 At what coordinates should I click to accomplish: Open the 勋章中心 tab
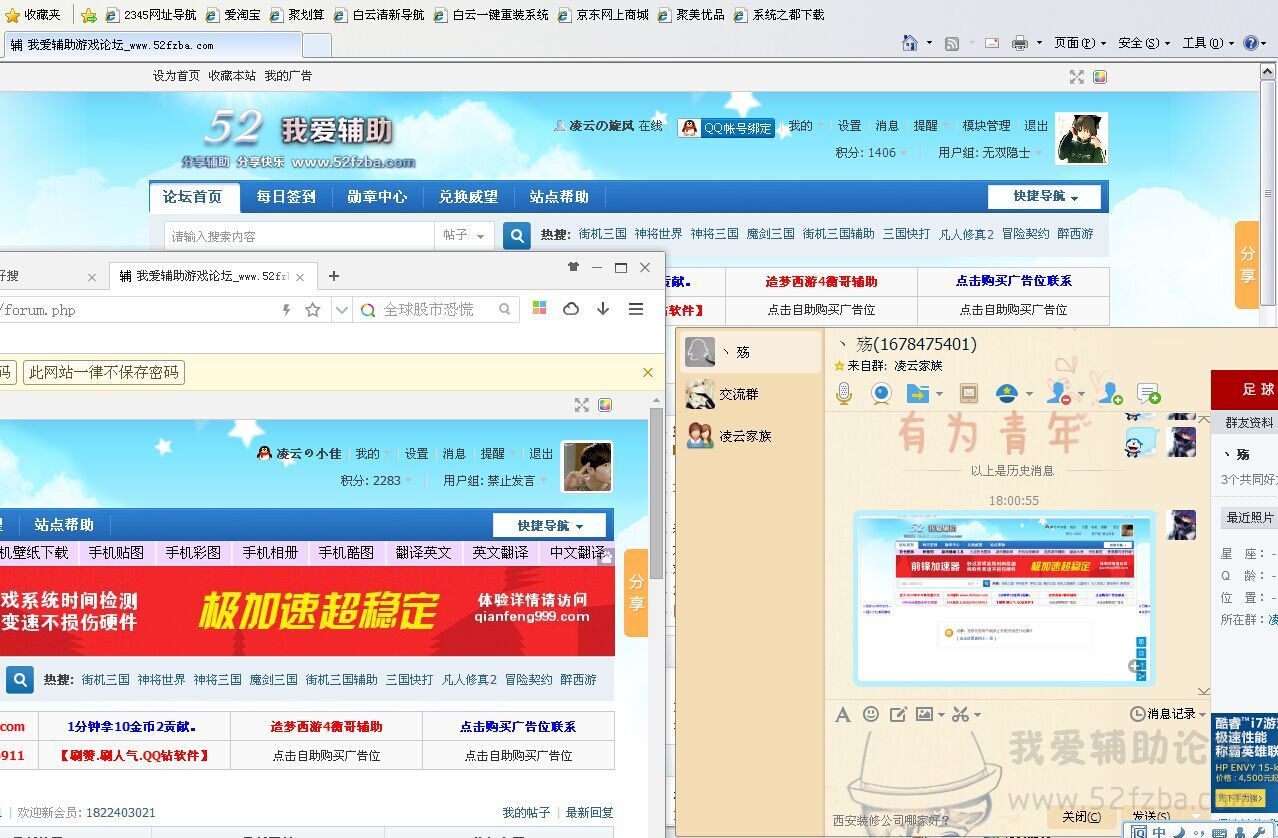point(377,197)
